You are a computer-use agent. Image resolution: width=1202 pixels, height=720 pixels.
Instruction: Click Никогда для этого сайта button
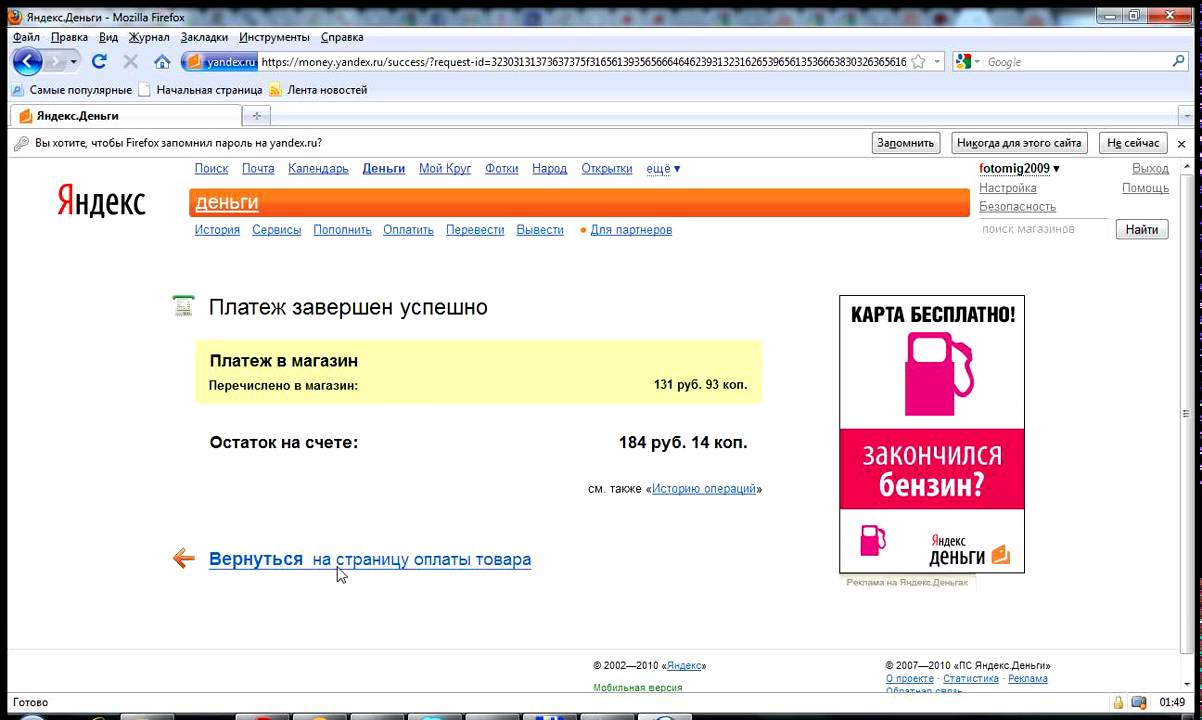tap(1019, 143)
